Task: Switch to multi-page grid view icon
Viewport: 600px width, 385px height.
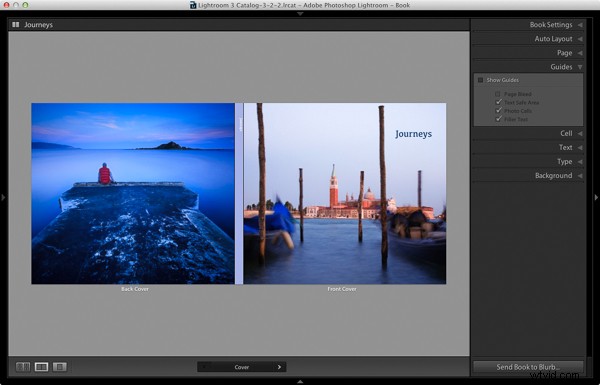Action: (x=23, y=367)
